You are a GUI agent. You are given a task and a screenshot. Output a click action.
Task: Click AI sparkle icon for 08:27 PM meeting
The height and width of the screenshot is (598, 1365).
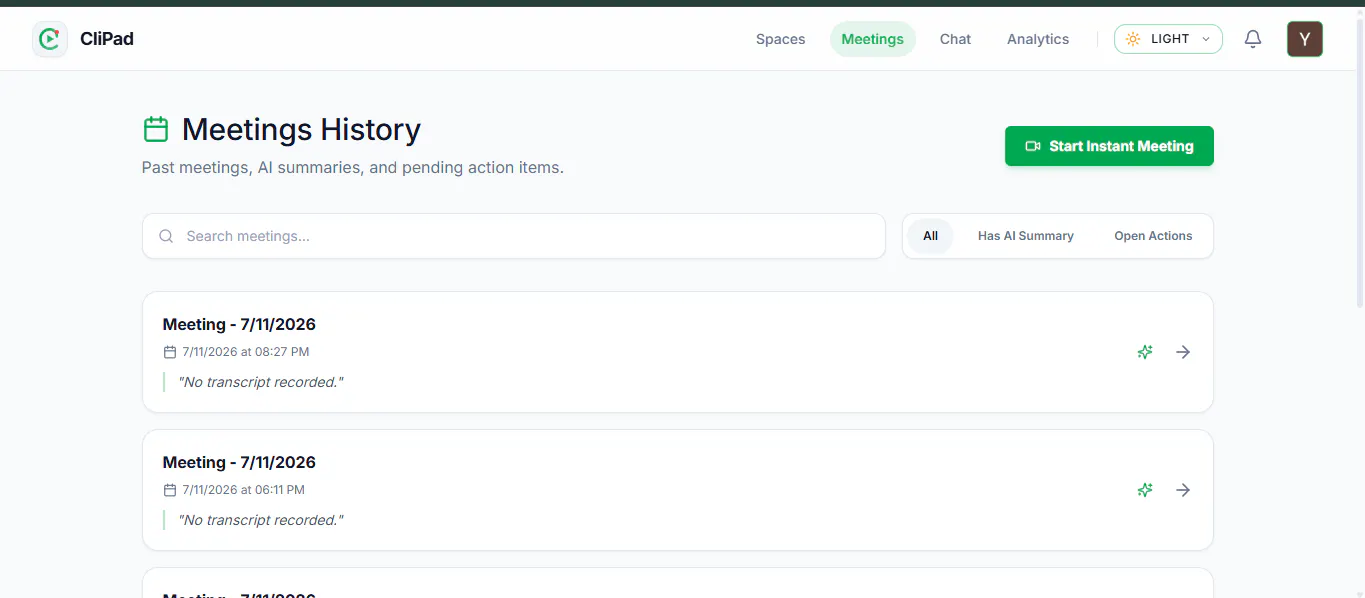click(x=1145, y=352)
